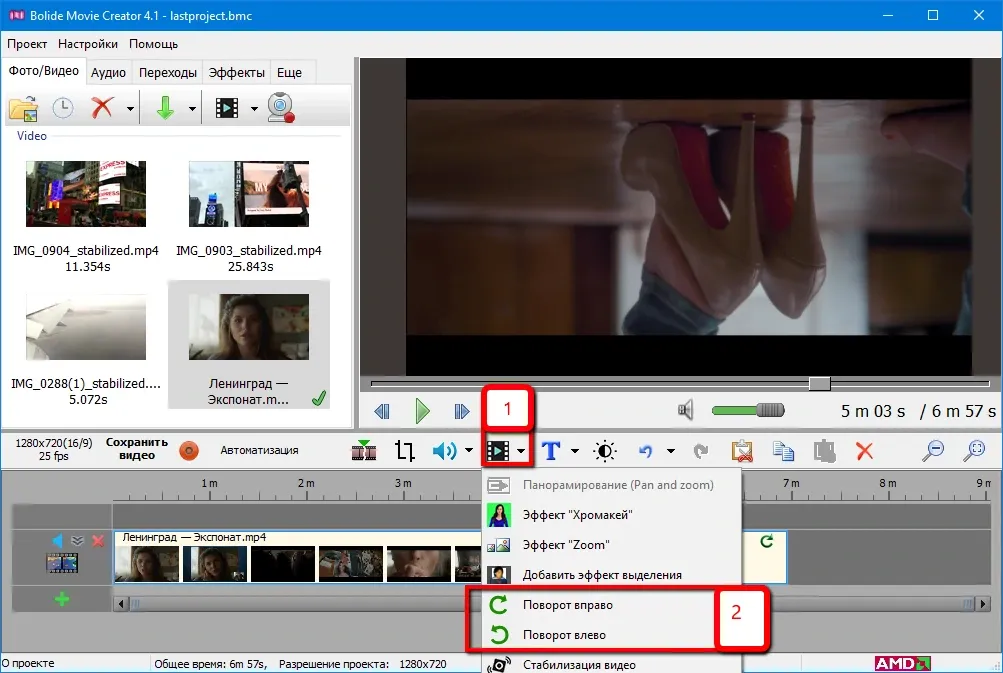1003x673 pixels.
Task: Delete track with small red X
Action: point(98,541)
